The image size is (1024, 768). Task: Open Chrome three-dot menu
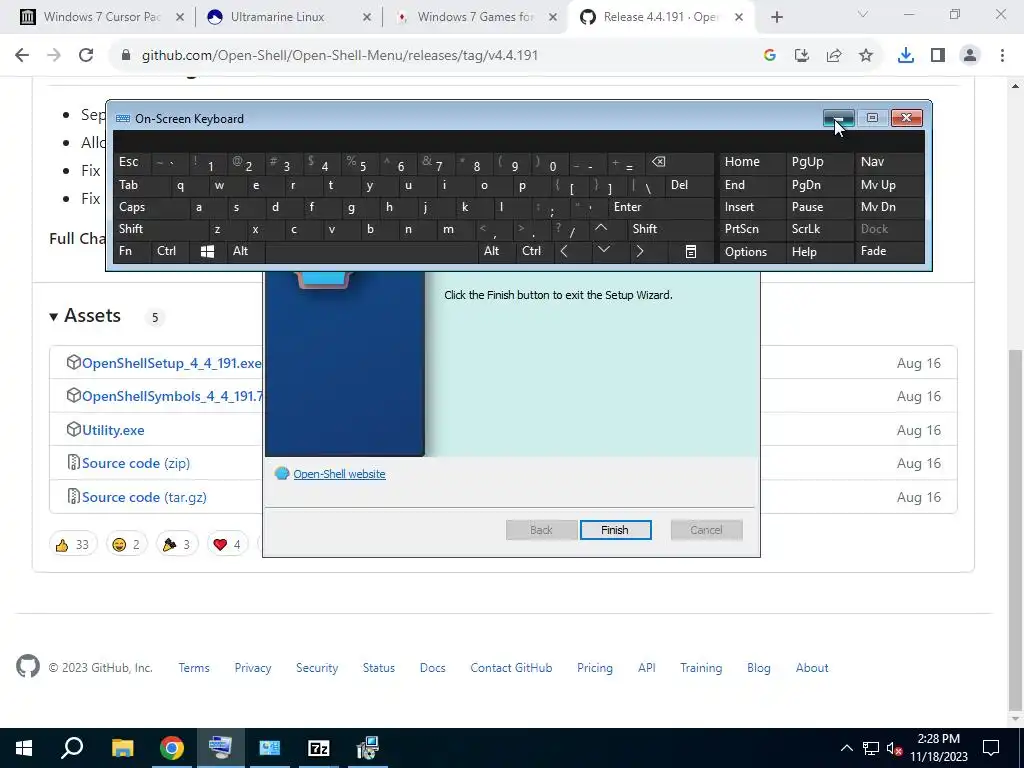point(1002,56)
